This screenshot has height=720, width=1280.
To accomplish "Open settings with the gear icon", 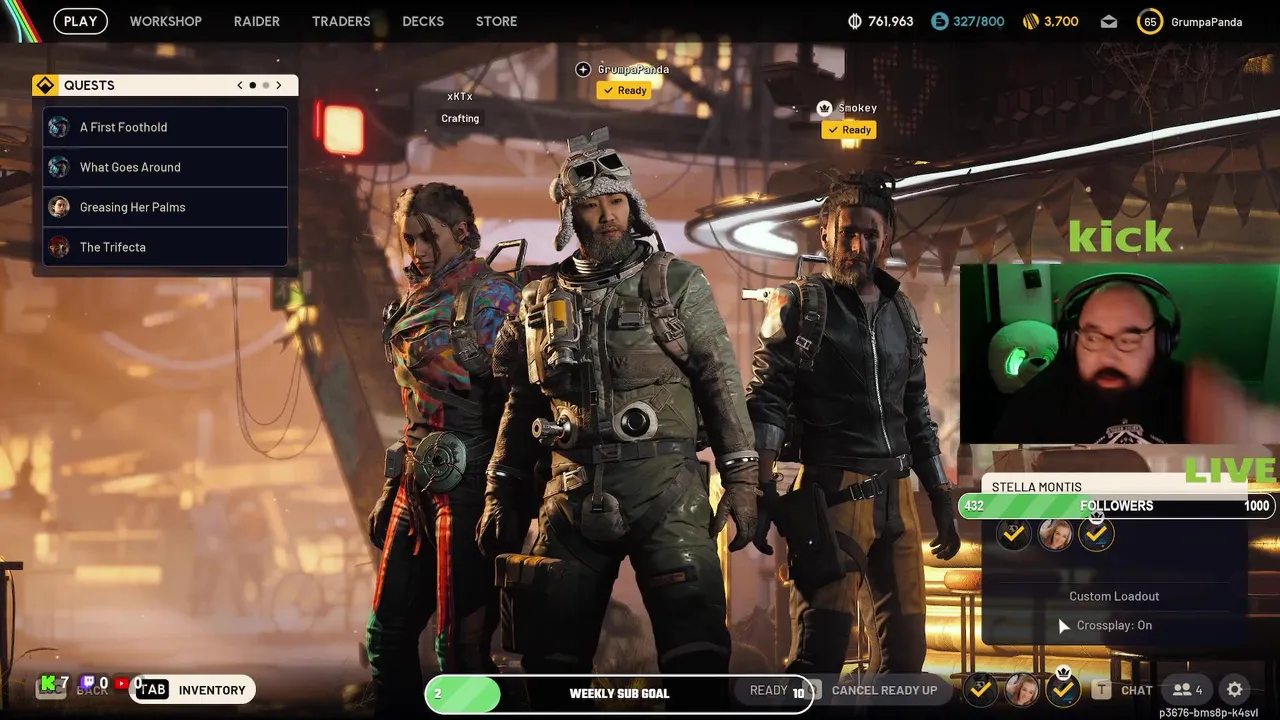I will (1235, 690).
